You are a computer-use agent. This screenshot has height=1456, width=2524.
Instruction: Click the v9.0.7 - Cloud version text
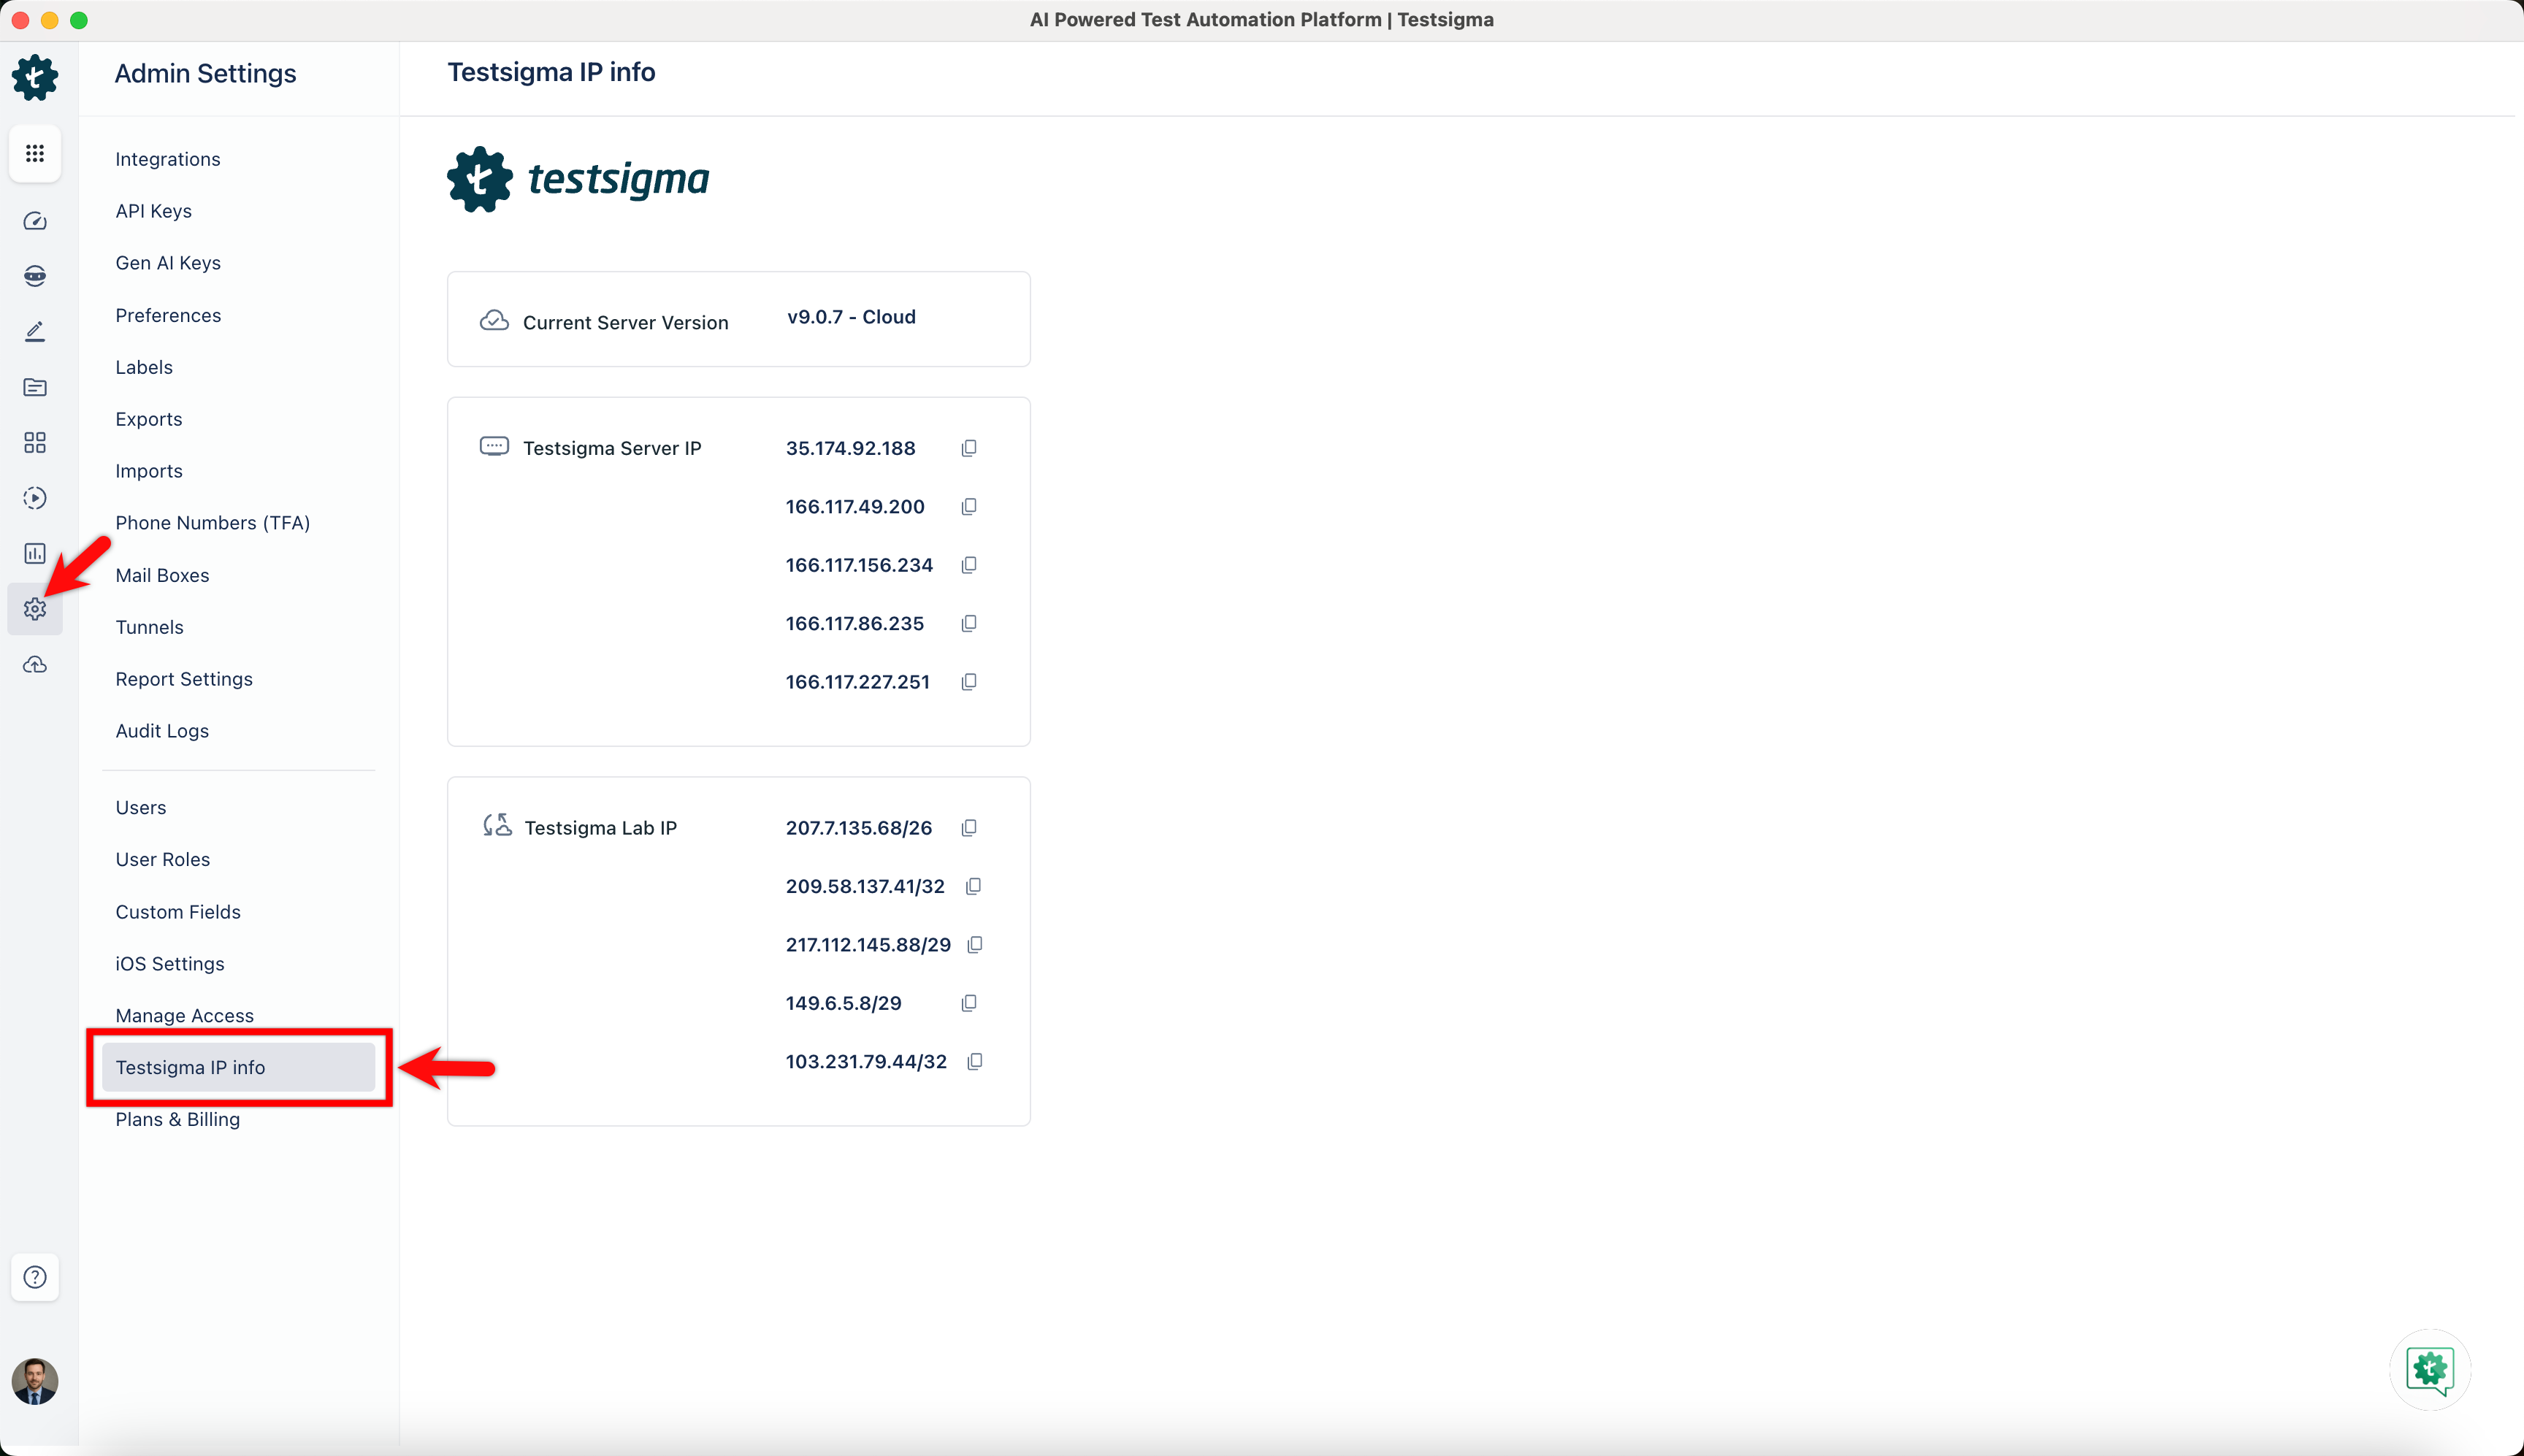pos(851,317)
